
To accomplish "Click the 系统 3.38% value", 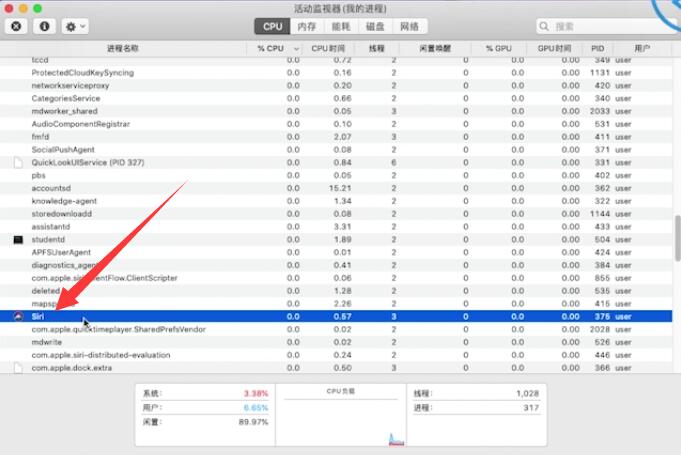I will [256, 393].
